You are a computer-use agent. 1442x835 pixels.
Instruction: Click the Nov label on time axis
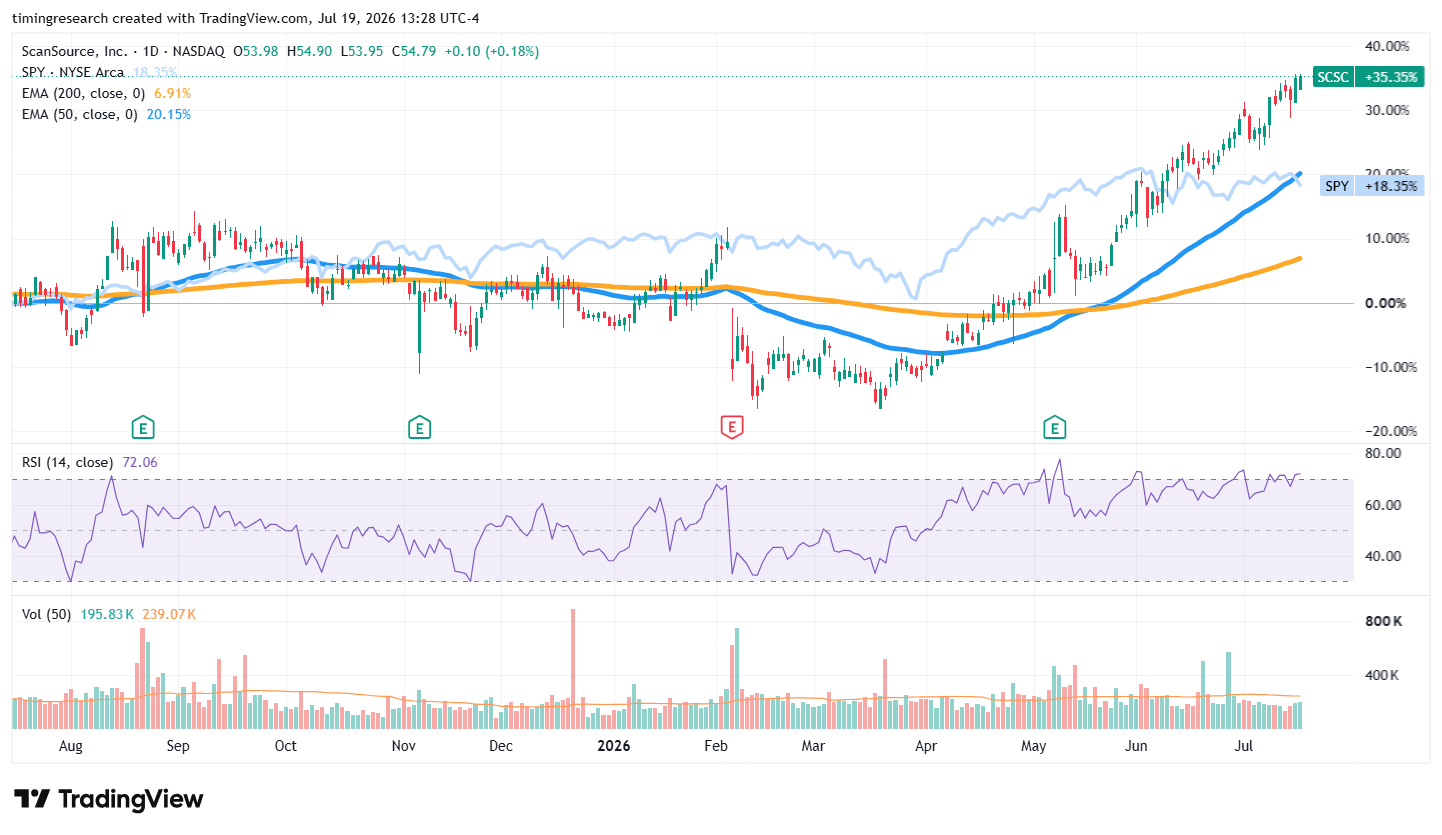(403, 746)
